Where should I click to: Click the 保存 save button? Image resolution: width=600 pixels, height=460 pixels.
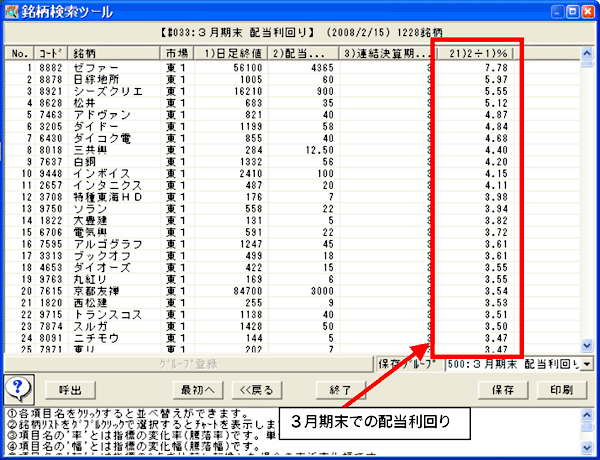[x=503, y=389]
